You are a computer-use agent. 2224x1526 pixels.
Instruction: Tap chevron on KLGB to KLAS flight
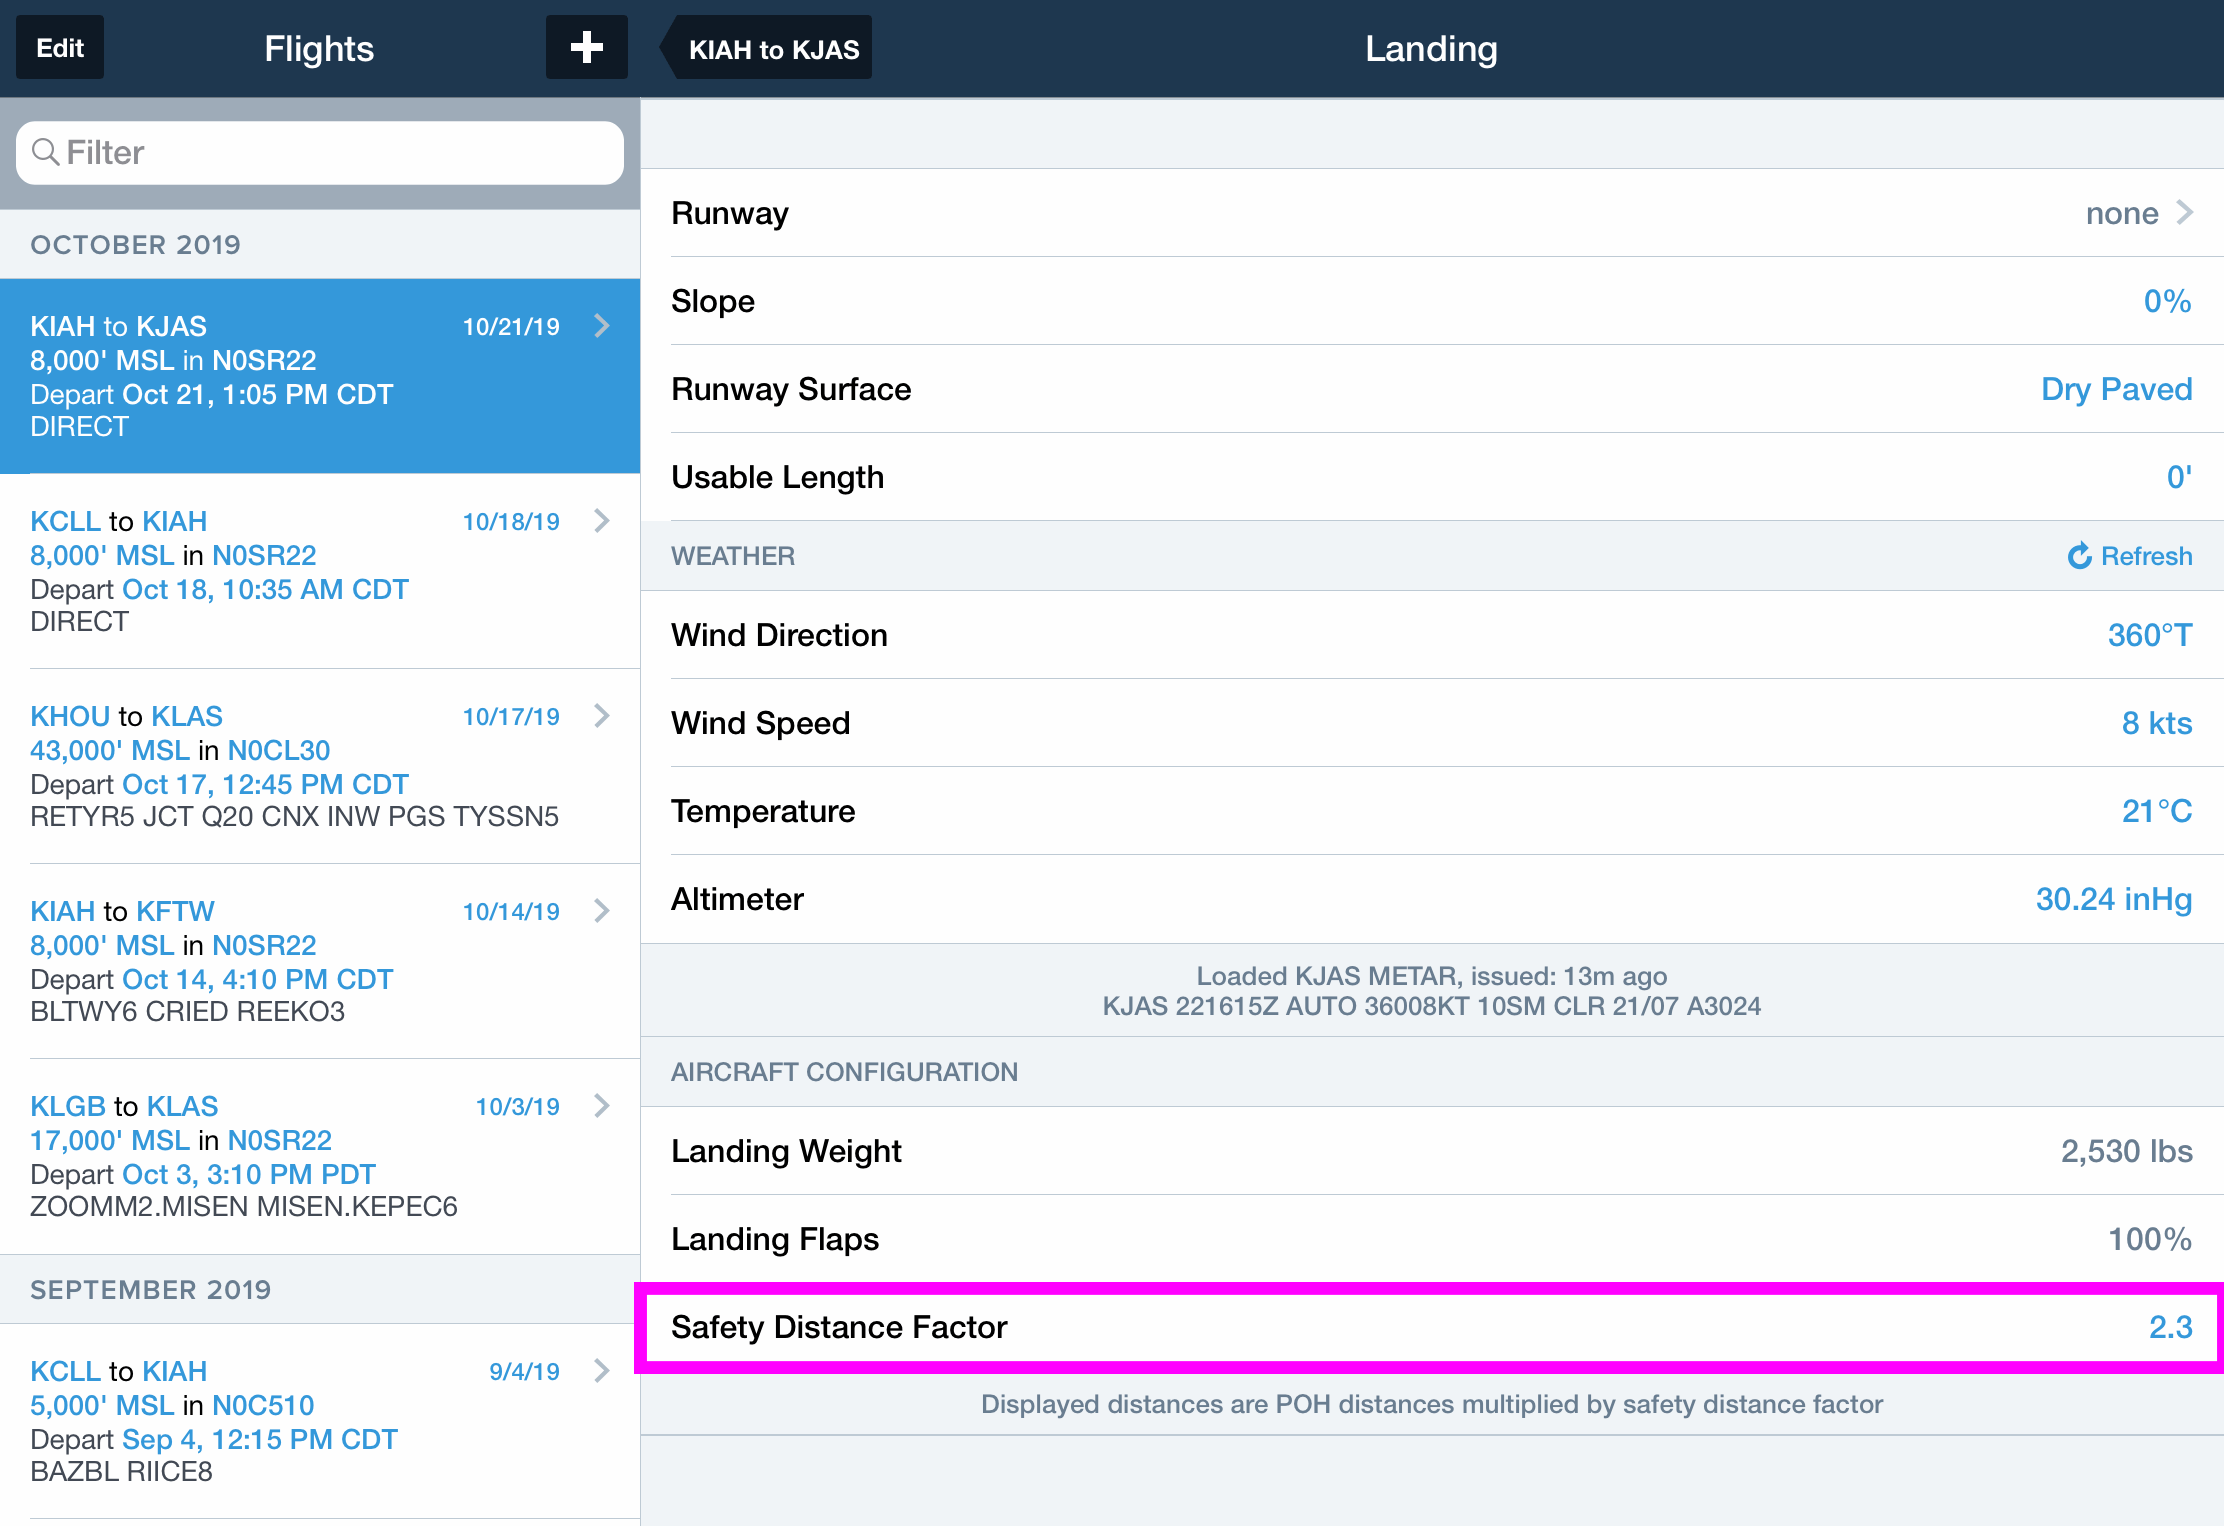tap(602, 1106)
